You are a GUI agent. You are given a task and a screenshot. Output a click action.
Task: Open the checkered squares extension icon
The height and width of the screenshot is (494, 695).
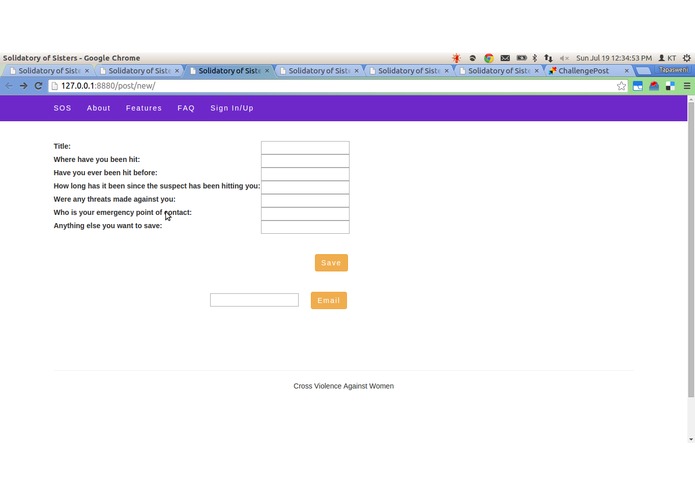click(x=670, y=86)
